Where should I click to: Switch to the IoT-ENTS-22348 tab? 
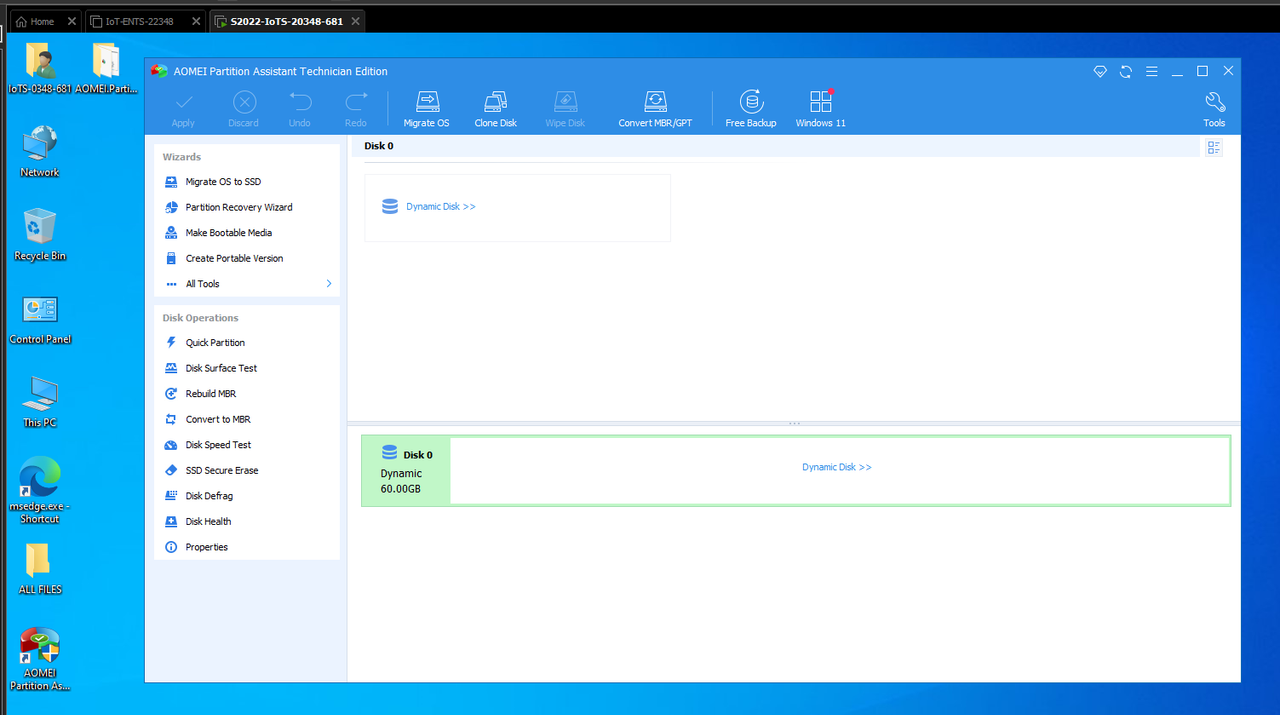(x=139, y=21)
